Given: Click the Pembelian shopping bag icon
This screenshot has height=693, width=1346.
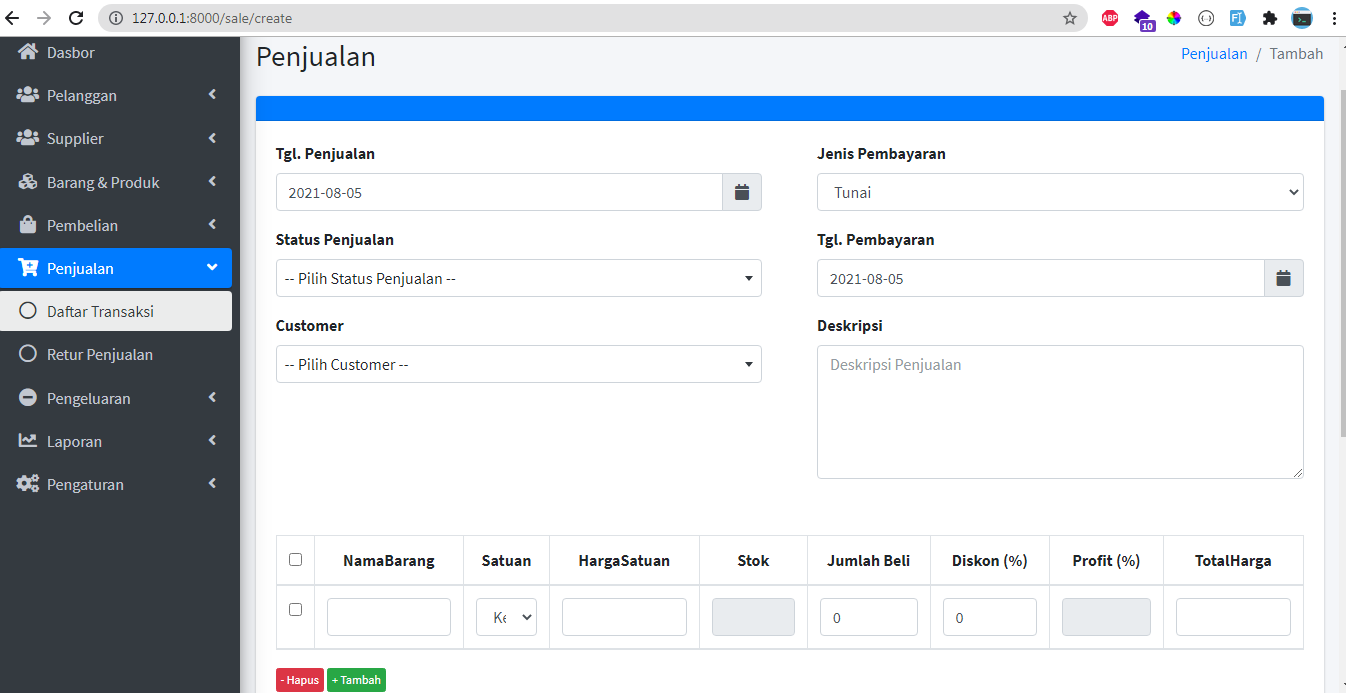Looking at the screenshot, I should click(28, 225).
